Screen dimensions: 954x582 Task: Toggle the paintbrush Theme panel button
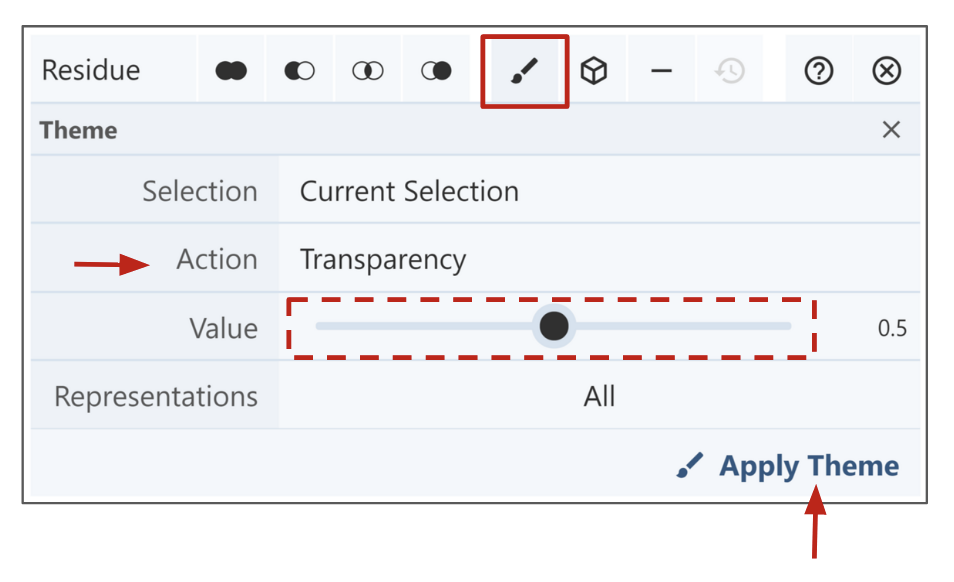pos(524,71)
